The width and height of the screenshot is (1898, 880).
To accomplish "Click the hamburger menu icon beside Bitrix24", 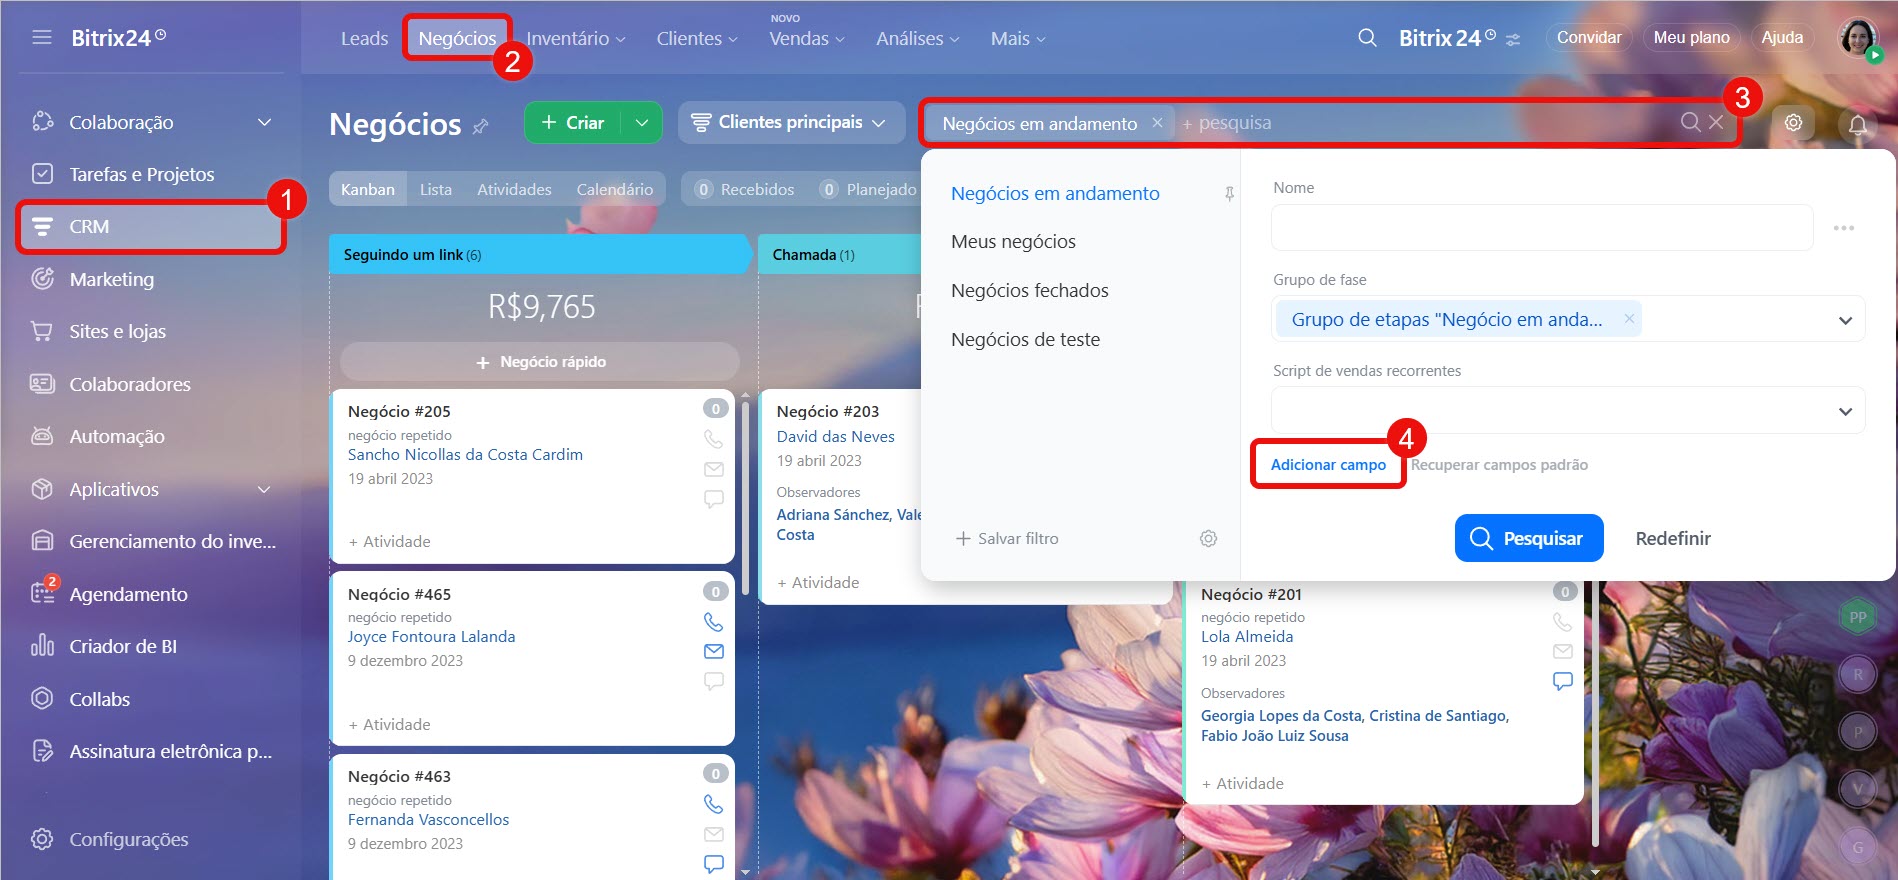I will [x=41, y=38].
